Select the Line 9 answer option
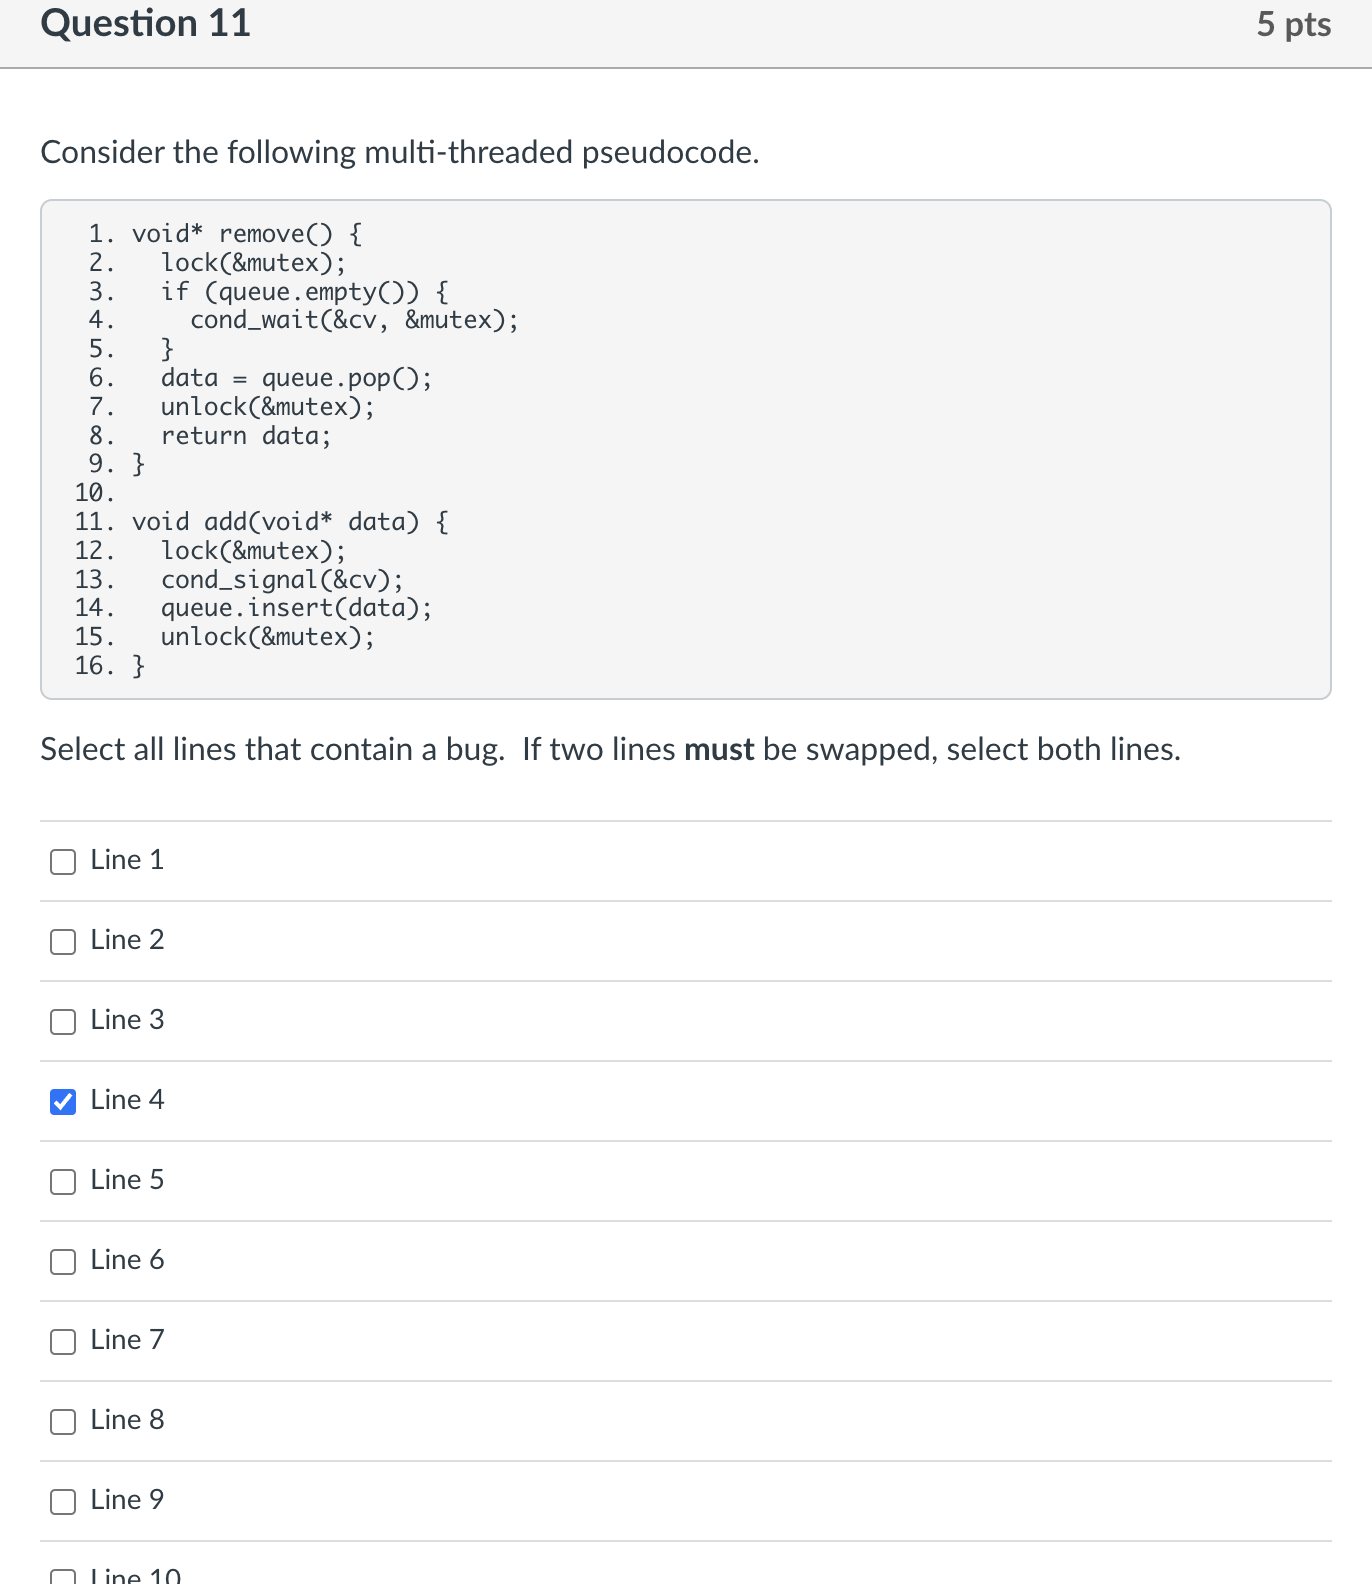 click(63, 1501)
